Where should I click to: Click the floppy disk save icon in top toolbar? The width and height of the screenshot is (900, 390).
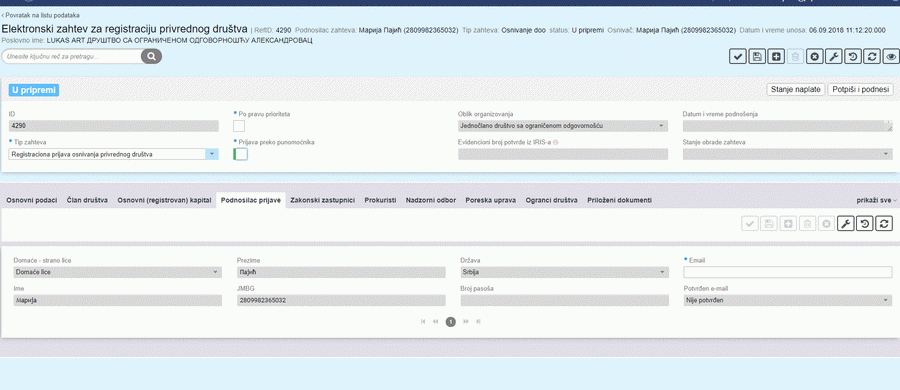757,56
